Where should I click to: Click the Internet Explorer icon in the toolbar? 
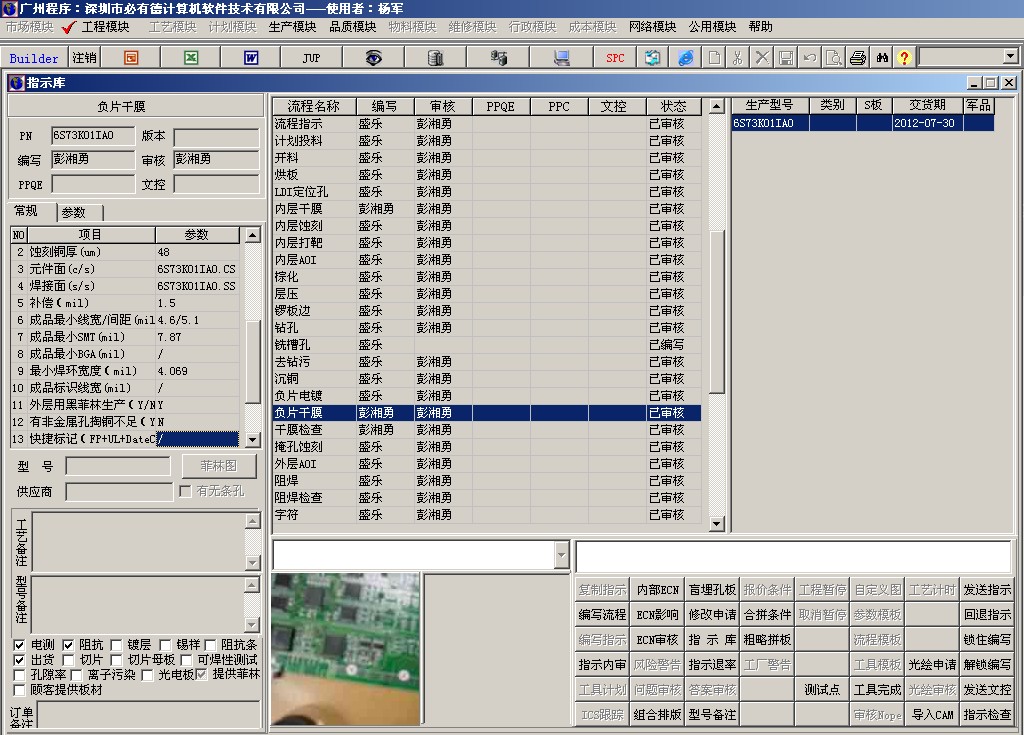pyautogui.click(x=685, y=57)
